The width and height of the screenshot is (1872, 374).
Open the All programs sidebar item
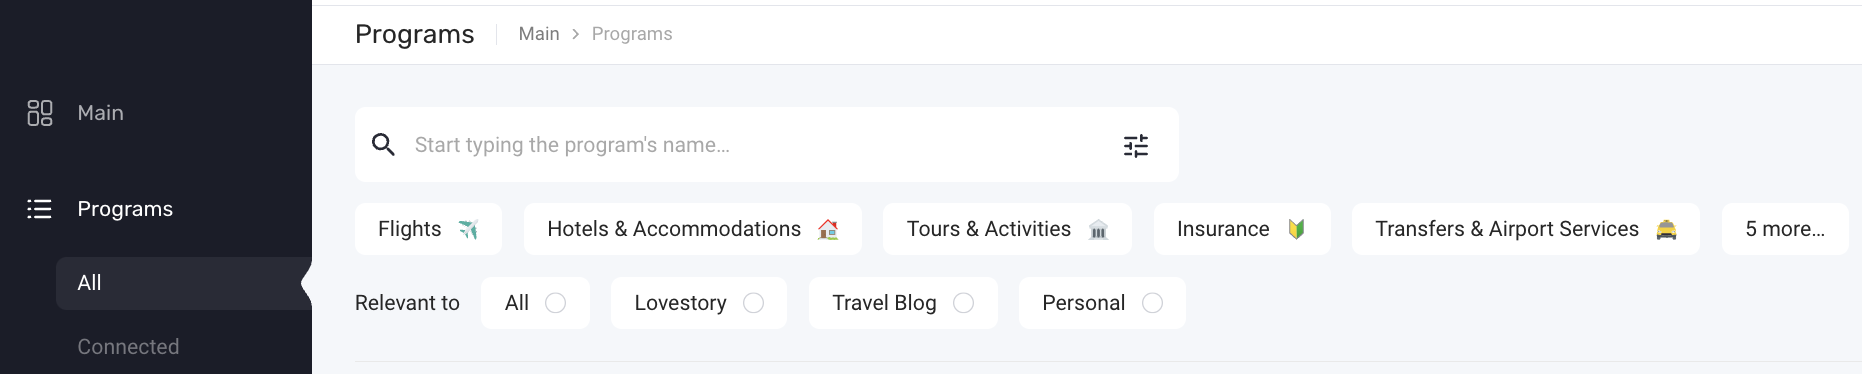point(184,283)
